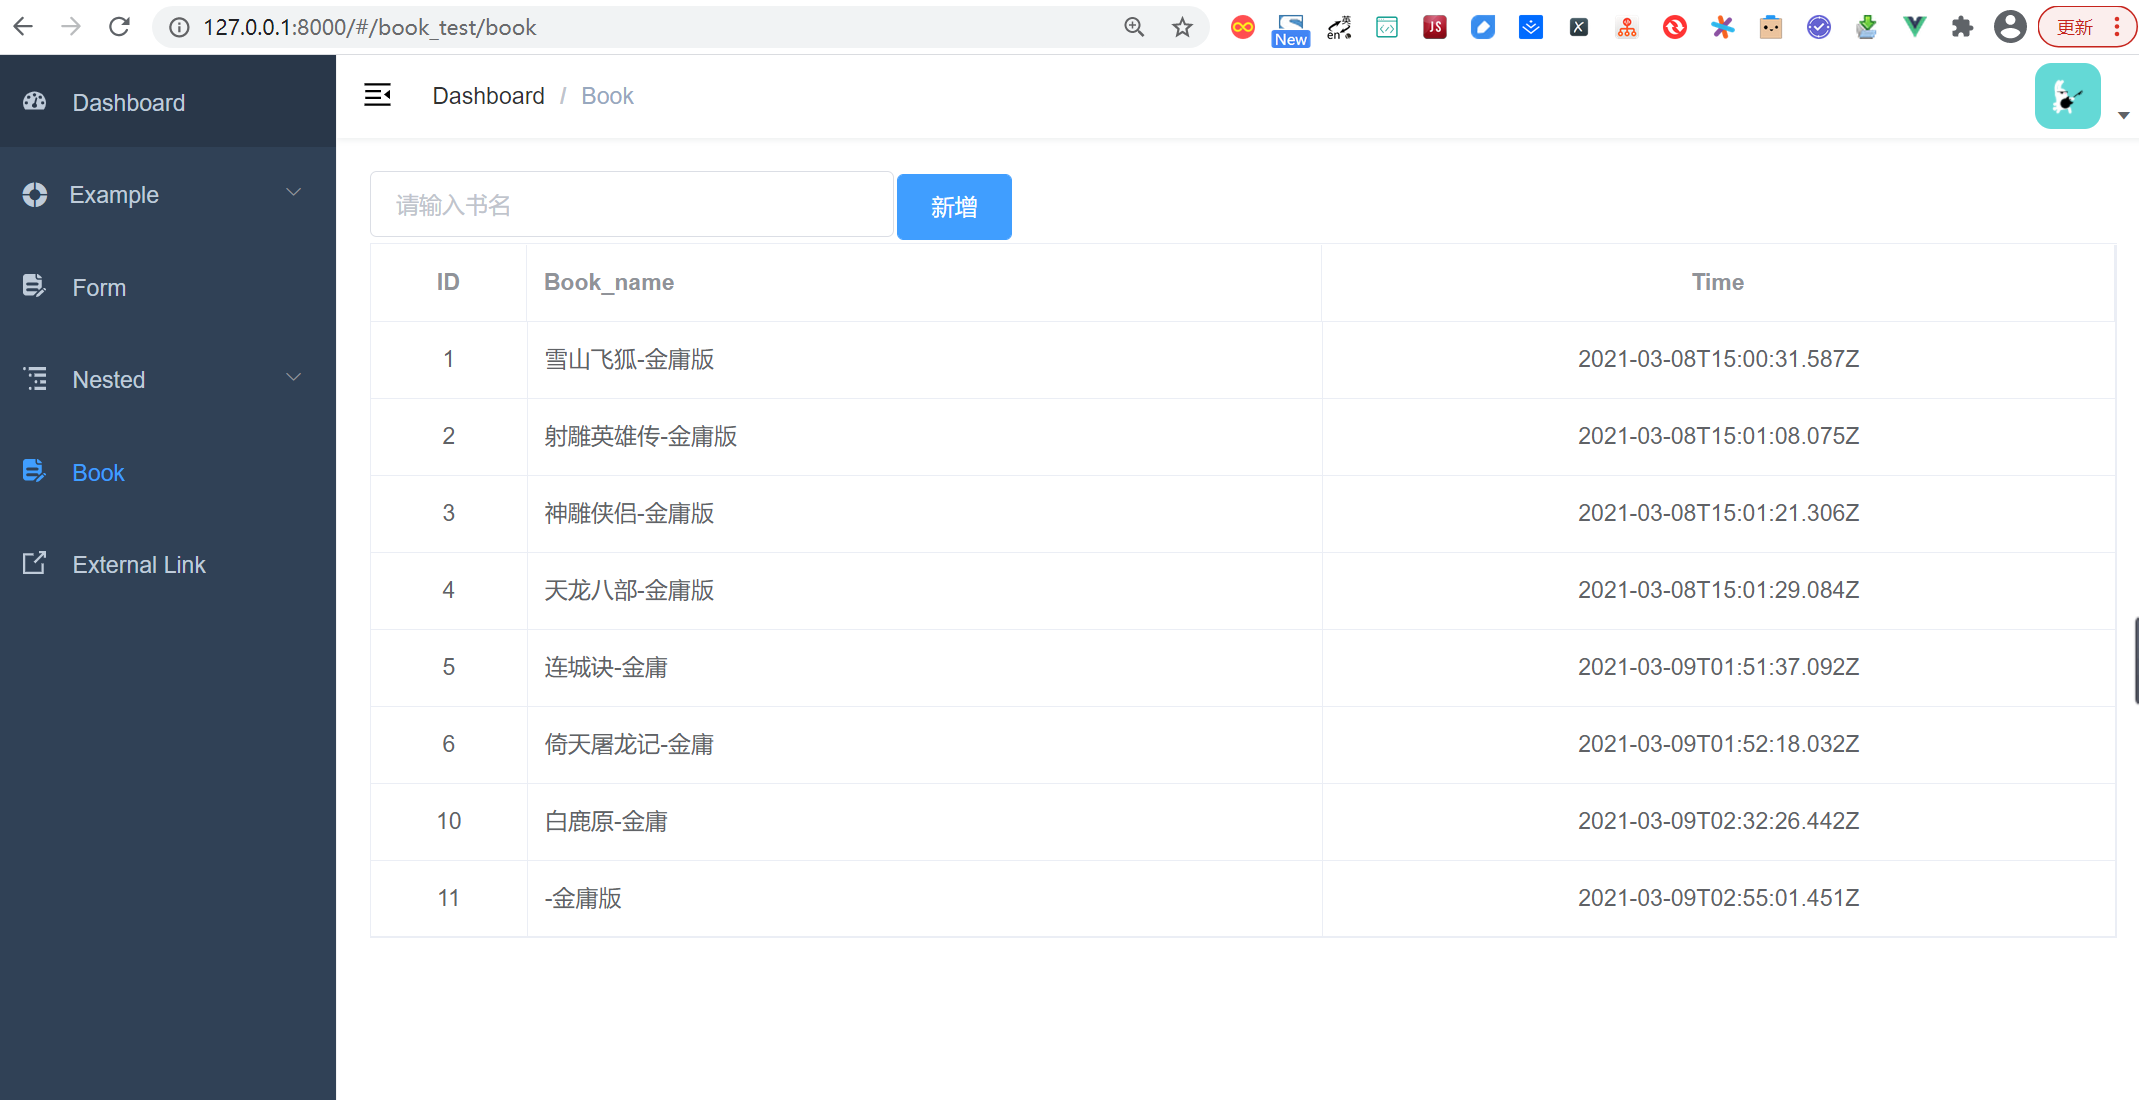Open the green download tray extension
Viewport: 2139px width, 1100px height.
1866,27
